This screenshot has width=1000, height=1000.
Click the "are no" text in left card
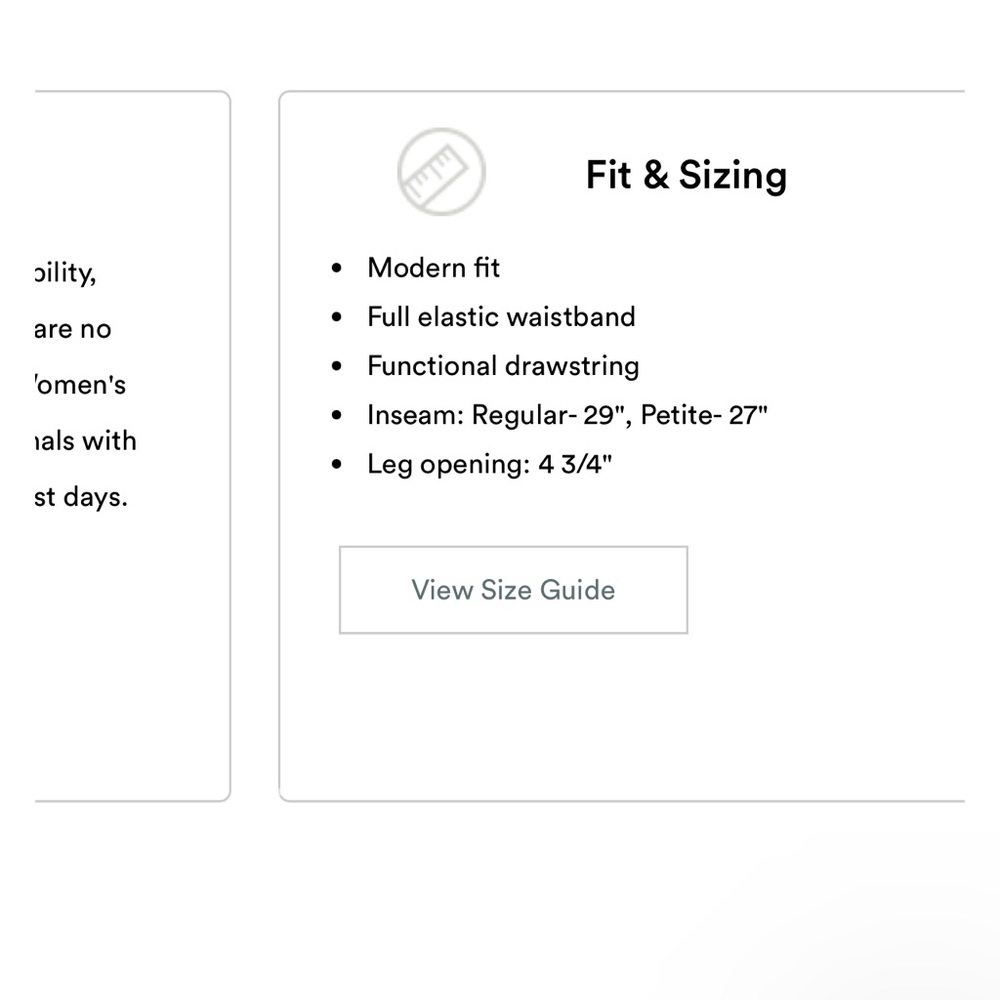click(x=73, y=329)
